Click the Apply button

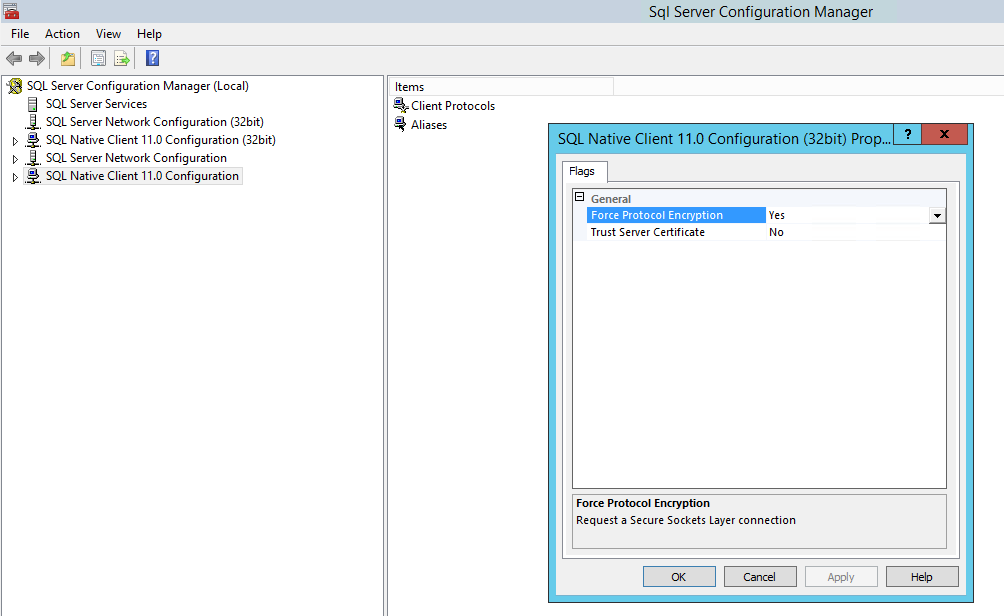click(841, 576)
